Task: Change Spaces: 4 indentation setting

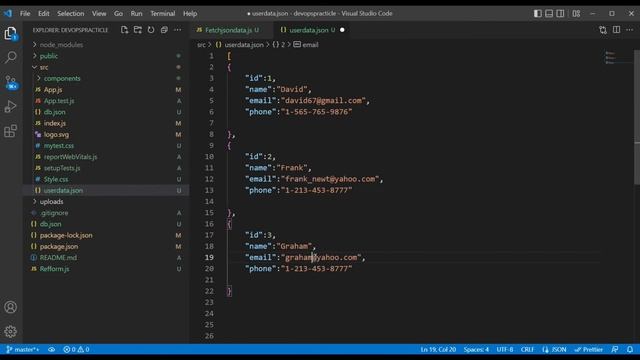Action: pyautogui.click(x=476, y=349)
